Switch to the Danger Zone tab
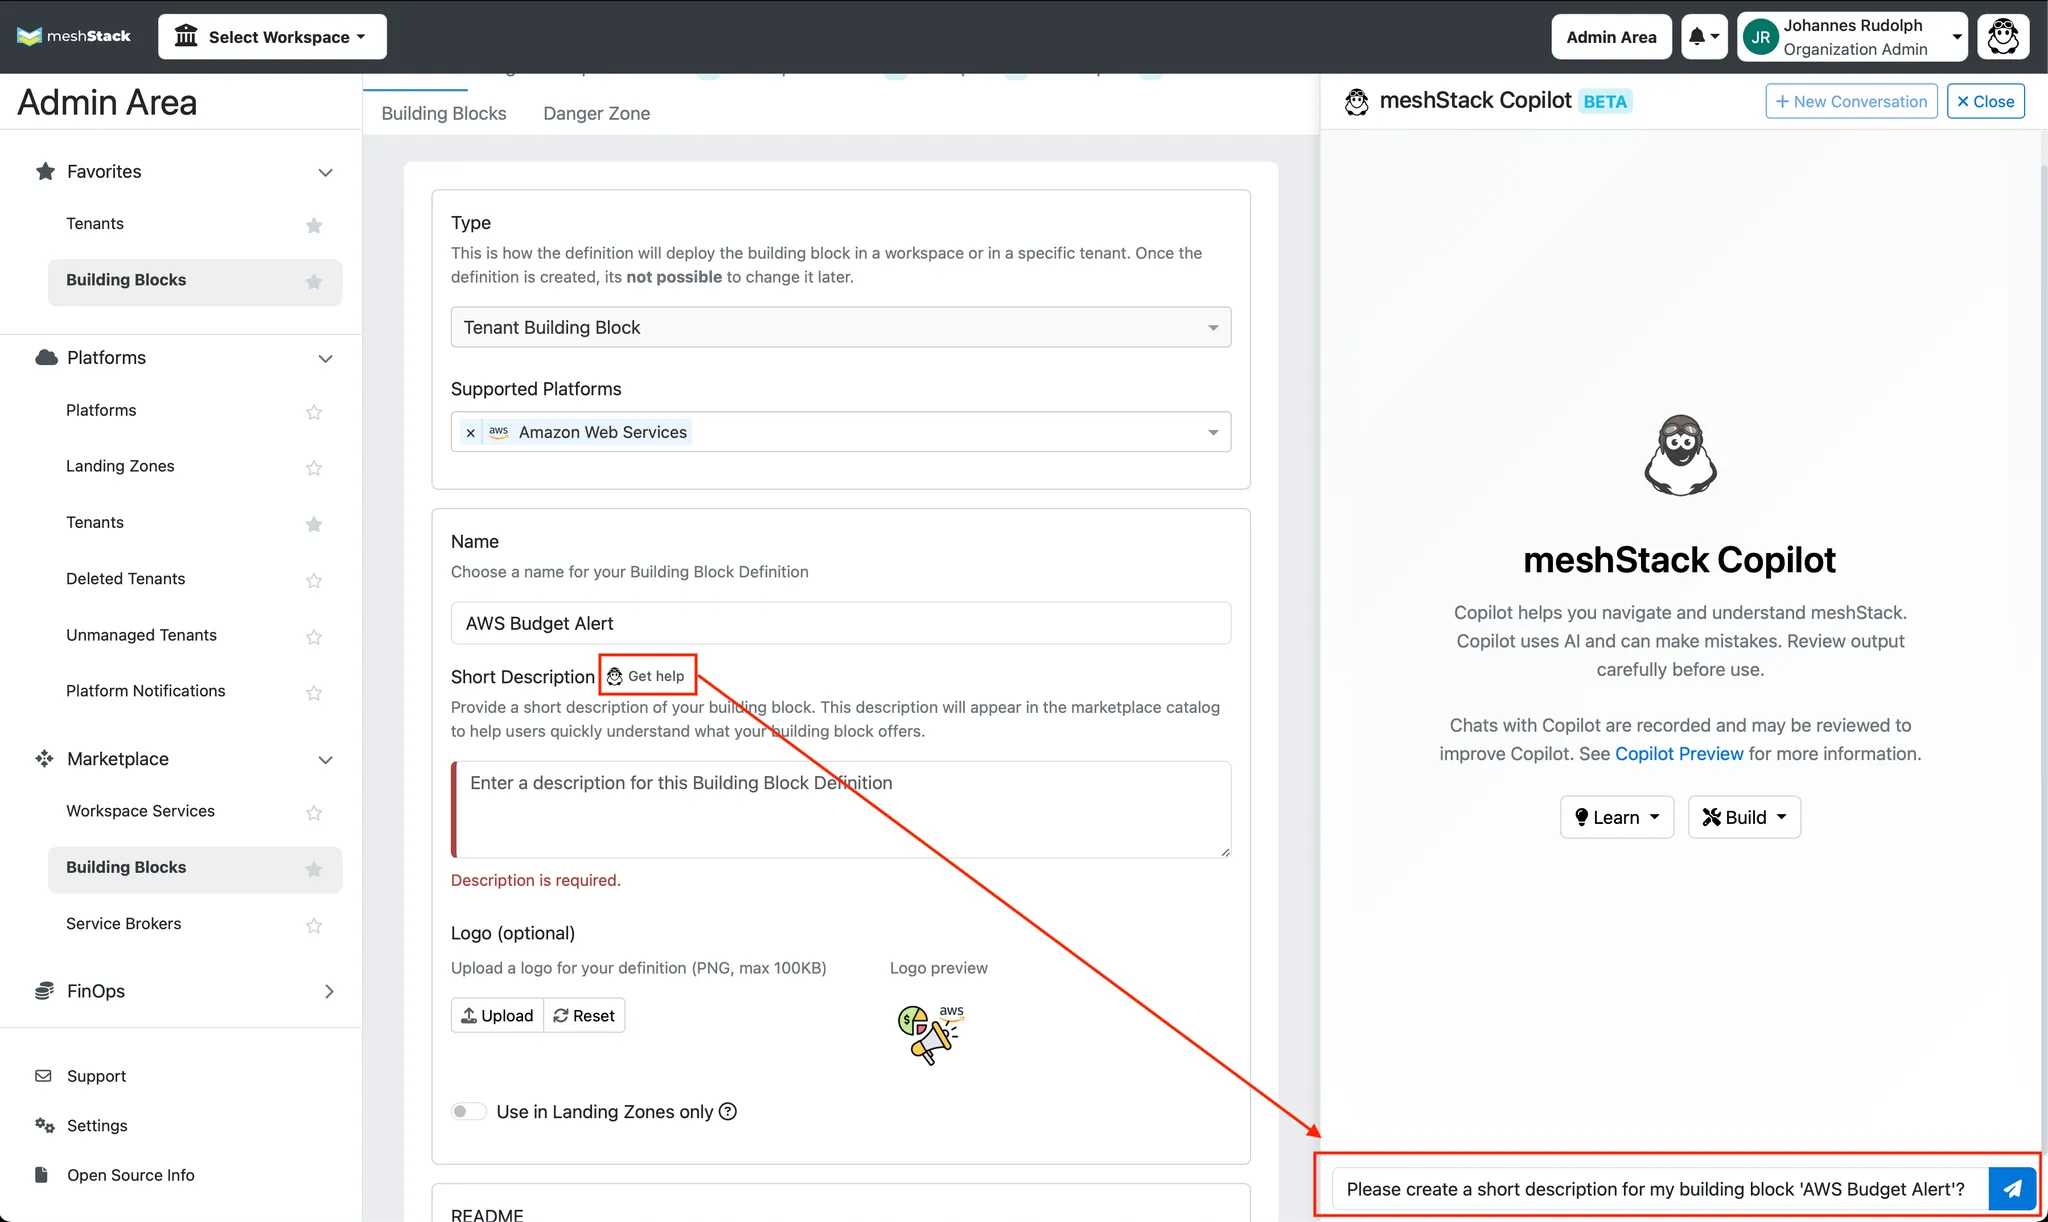Screen dimensions: 2048x1222 coord(596,113)
